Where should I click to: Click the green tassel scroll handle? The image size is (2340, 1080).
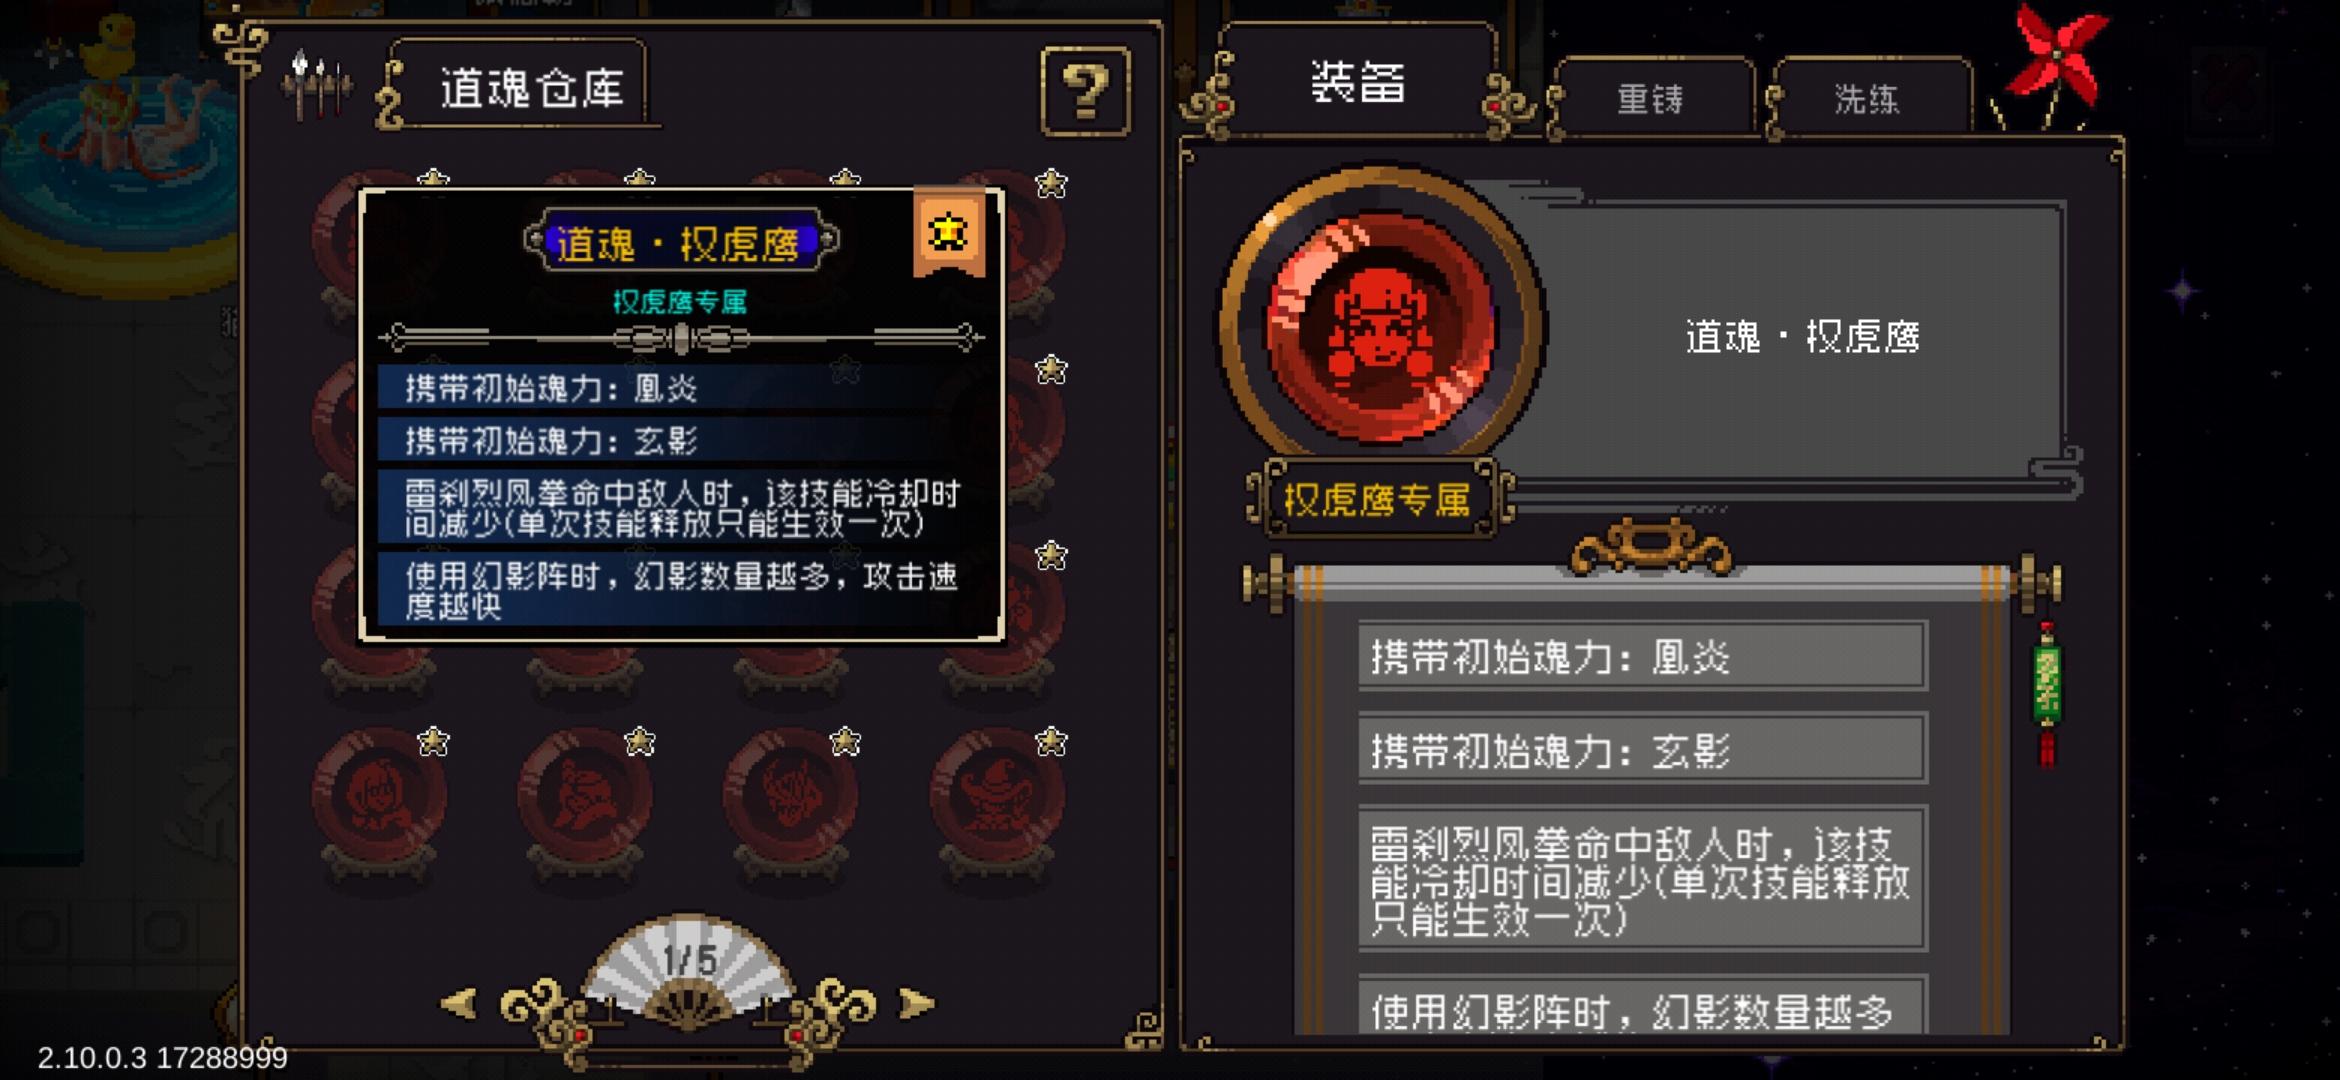[x=2047, y=692]
